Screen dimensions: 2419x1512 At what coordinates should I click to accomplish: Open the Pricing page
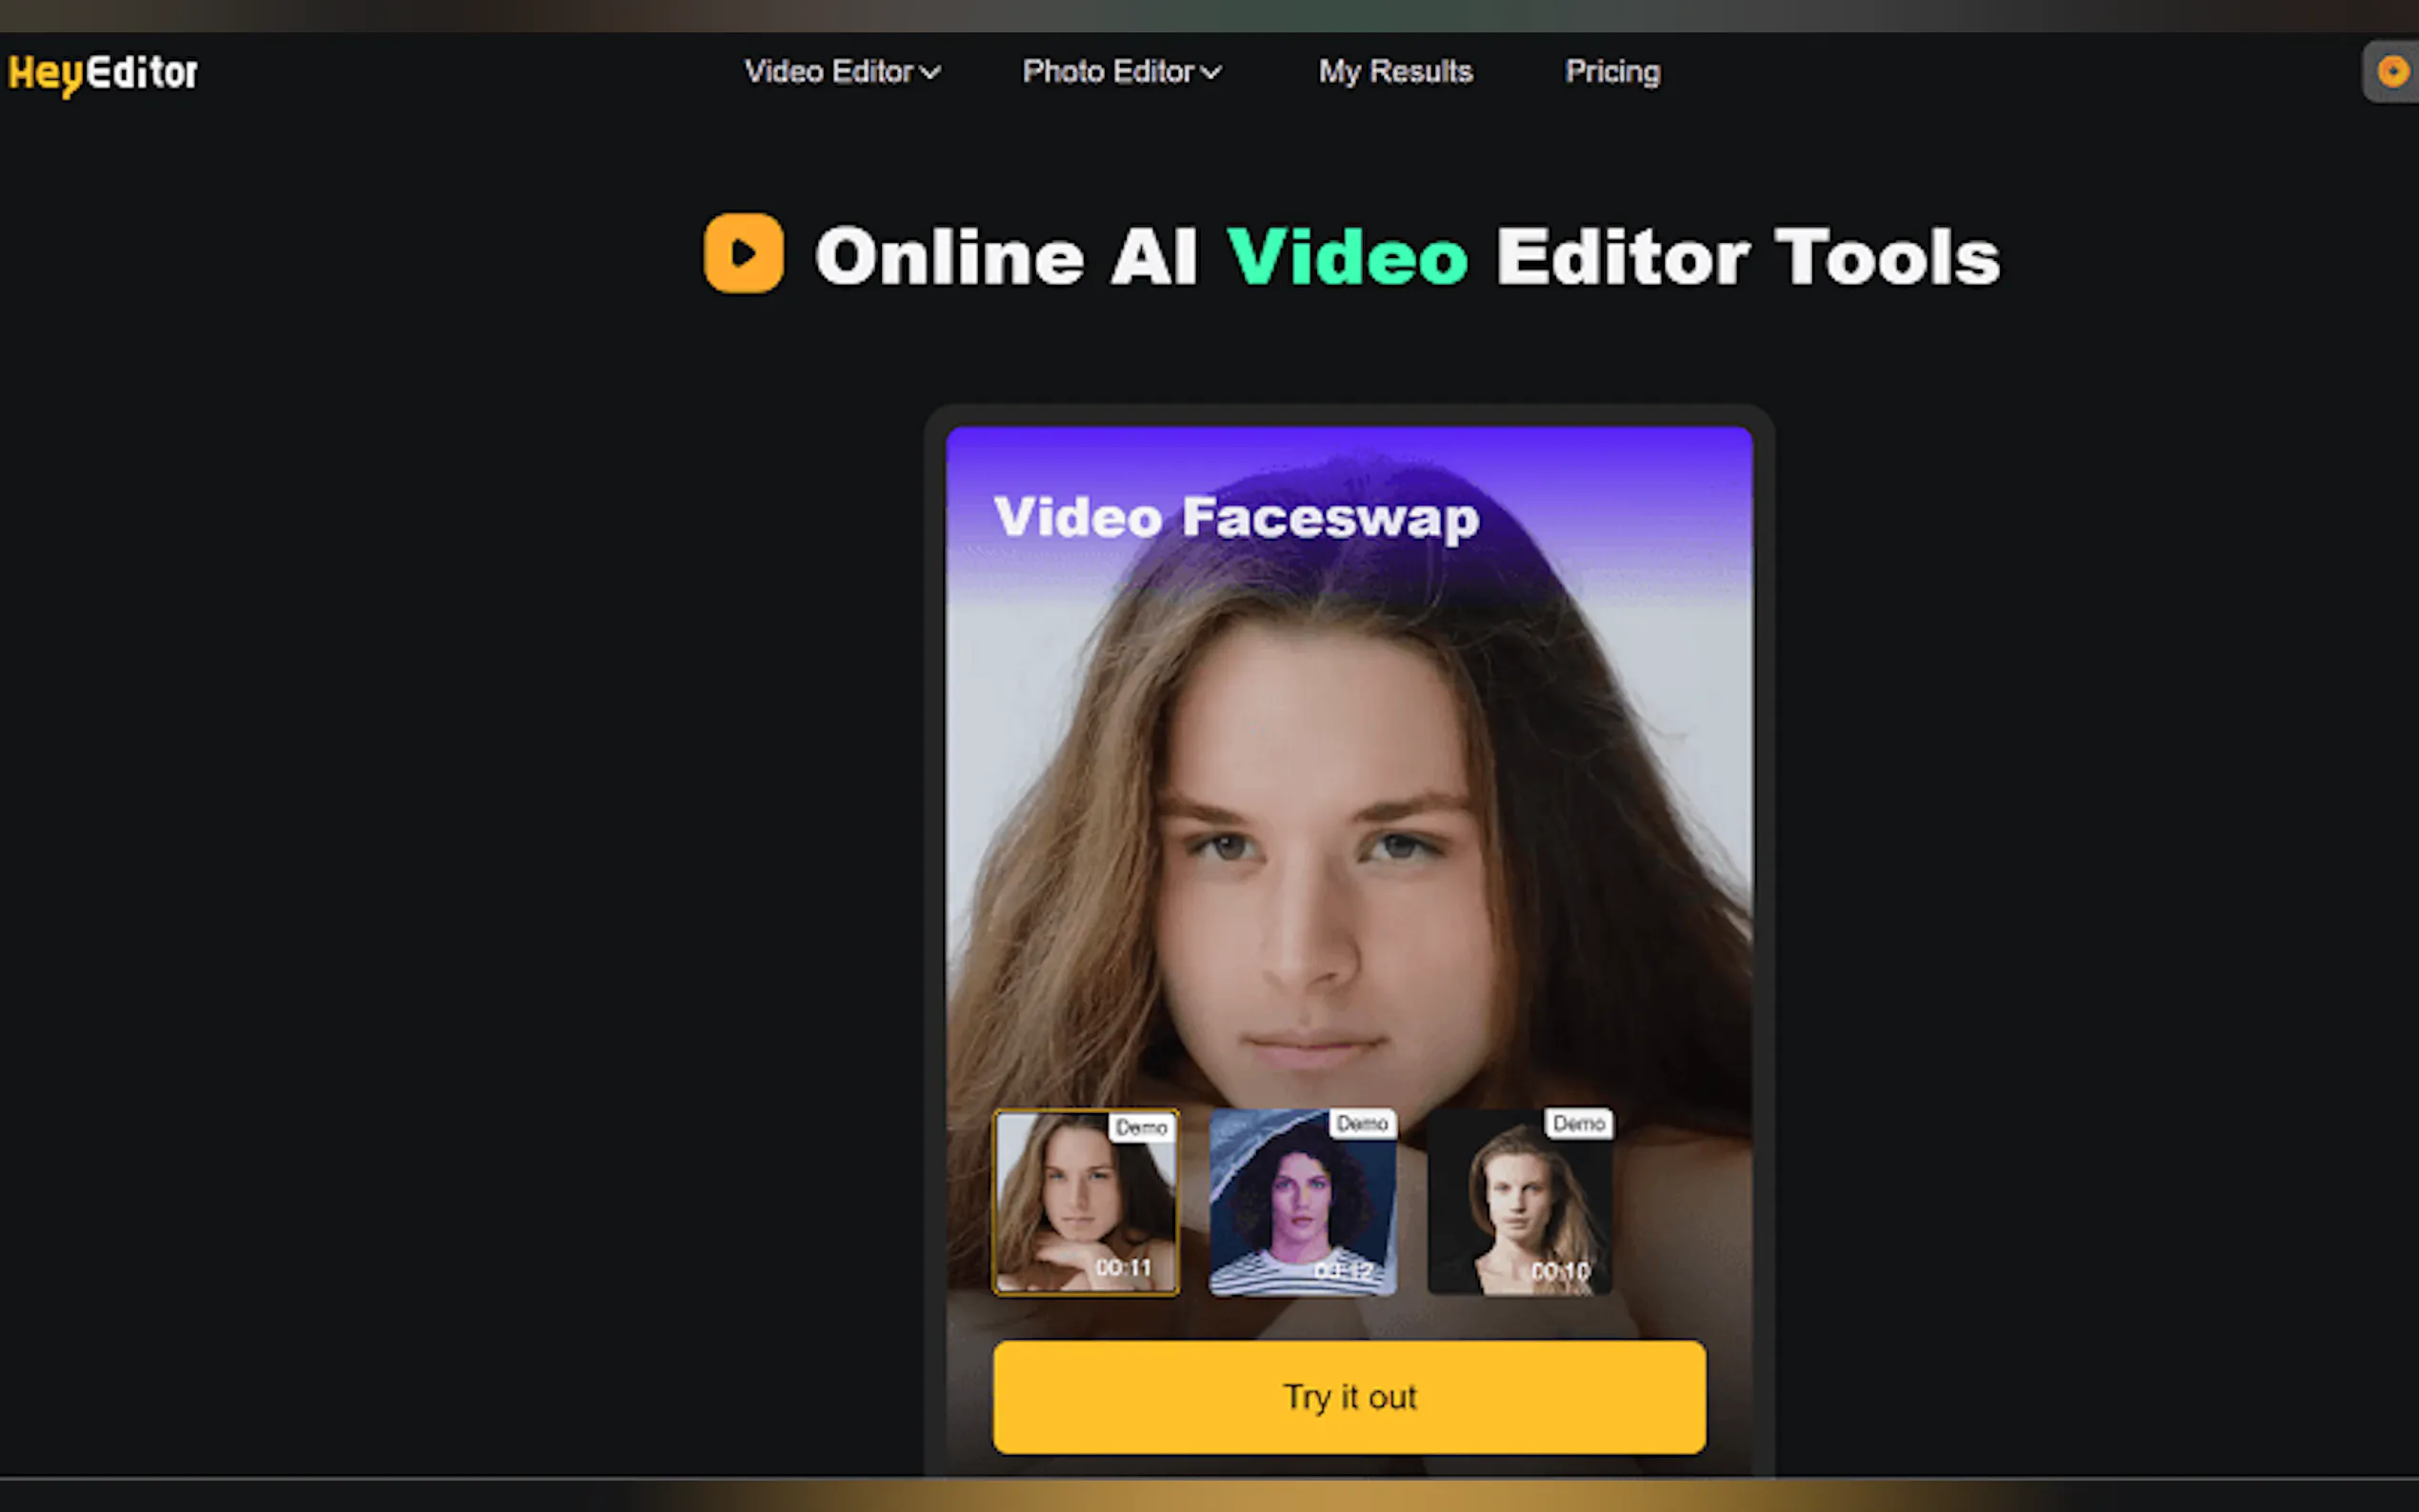coord(1612,72)
